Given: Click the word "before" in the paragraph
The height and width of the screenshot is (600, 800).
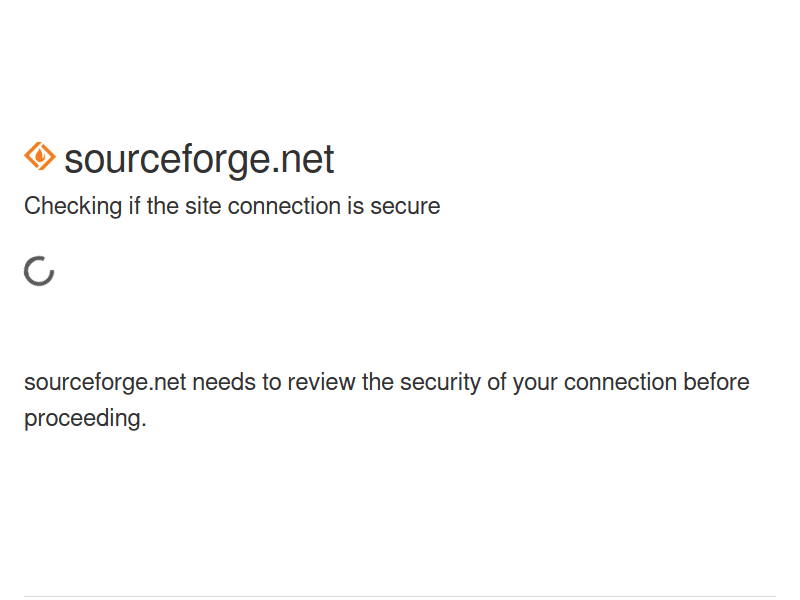Looking at the screenshot, I should 716,383.
